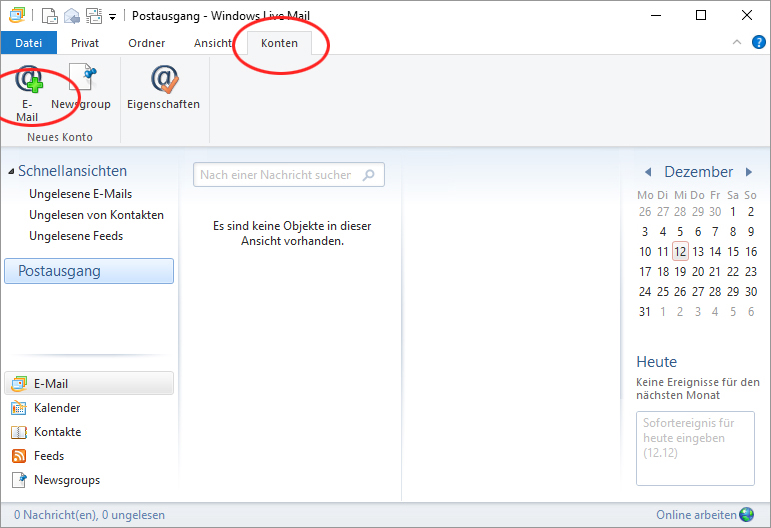
Task: Open Kontakte in the navigation pane
Action: tap(57, 432)
